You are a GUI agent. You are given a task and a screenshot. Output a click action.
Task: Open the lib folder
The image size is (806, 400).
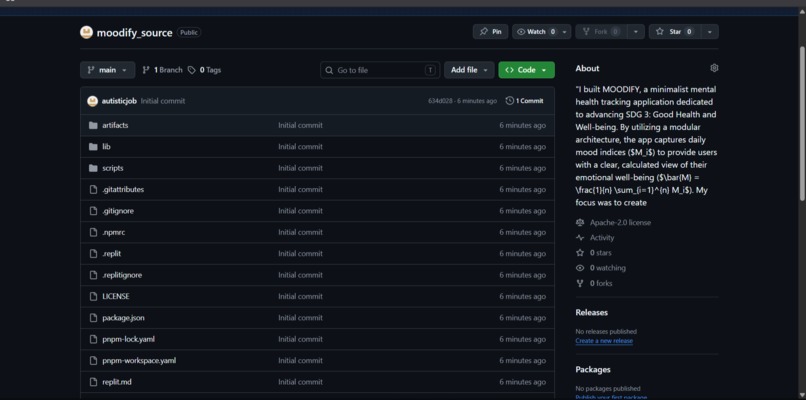(106, 147)
